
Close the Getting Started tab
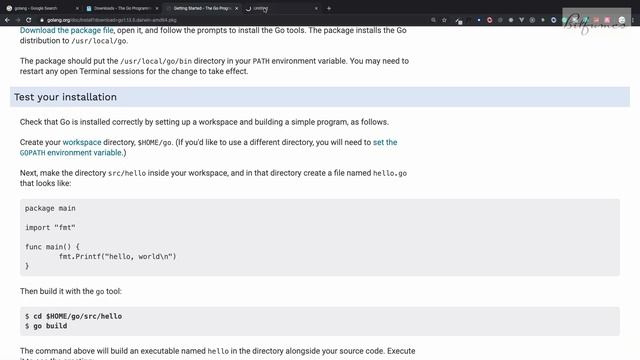(x=236, y=8)
